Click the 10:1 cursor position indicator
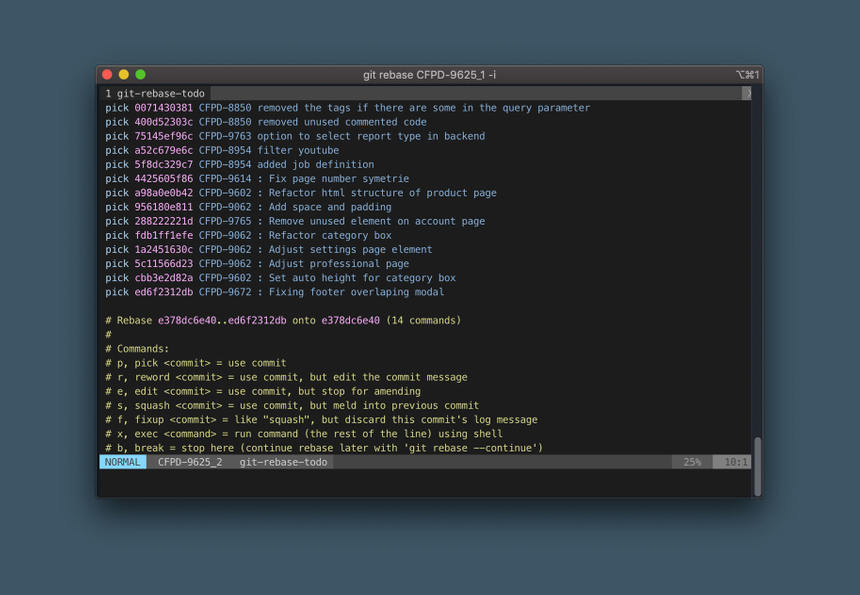The image size is (860, 595). tap(735, 462)
